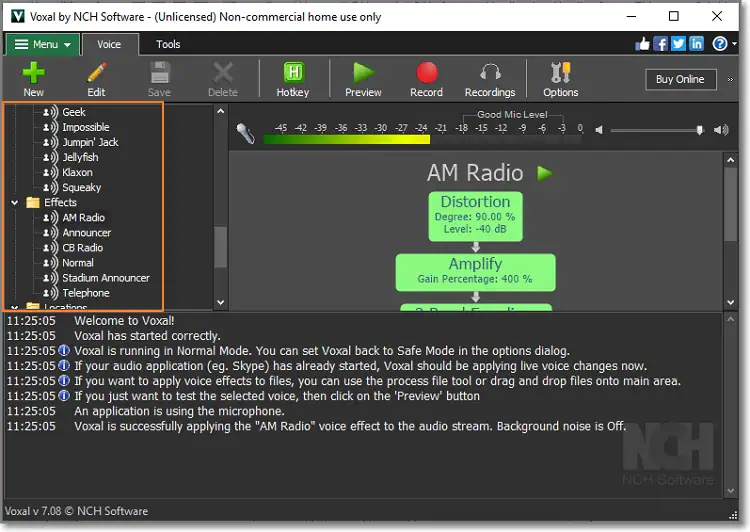The width and height of the screenshot is (750, 532).
Task: Click the microphone icon near level meter
Action: pyautogui.click(x=245, y=133)
